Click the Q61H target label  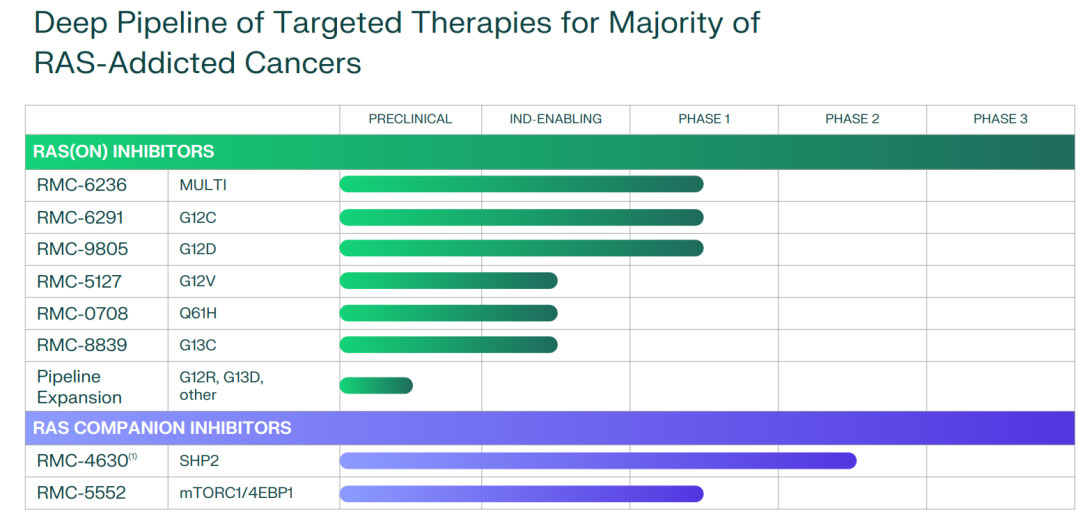click(198, 313)
